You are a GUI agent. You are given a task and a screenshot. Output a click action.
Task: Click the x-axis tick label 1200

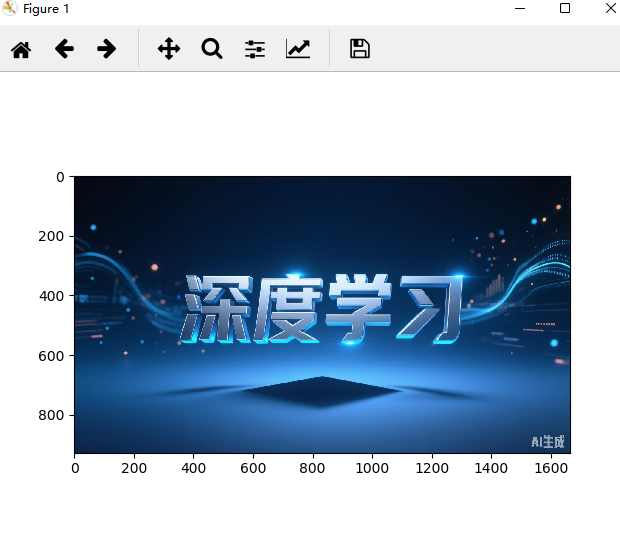[432, 468]
